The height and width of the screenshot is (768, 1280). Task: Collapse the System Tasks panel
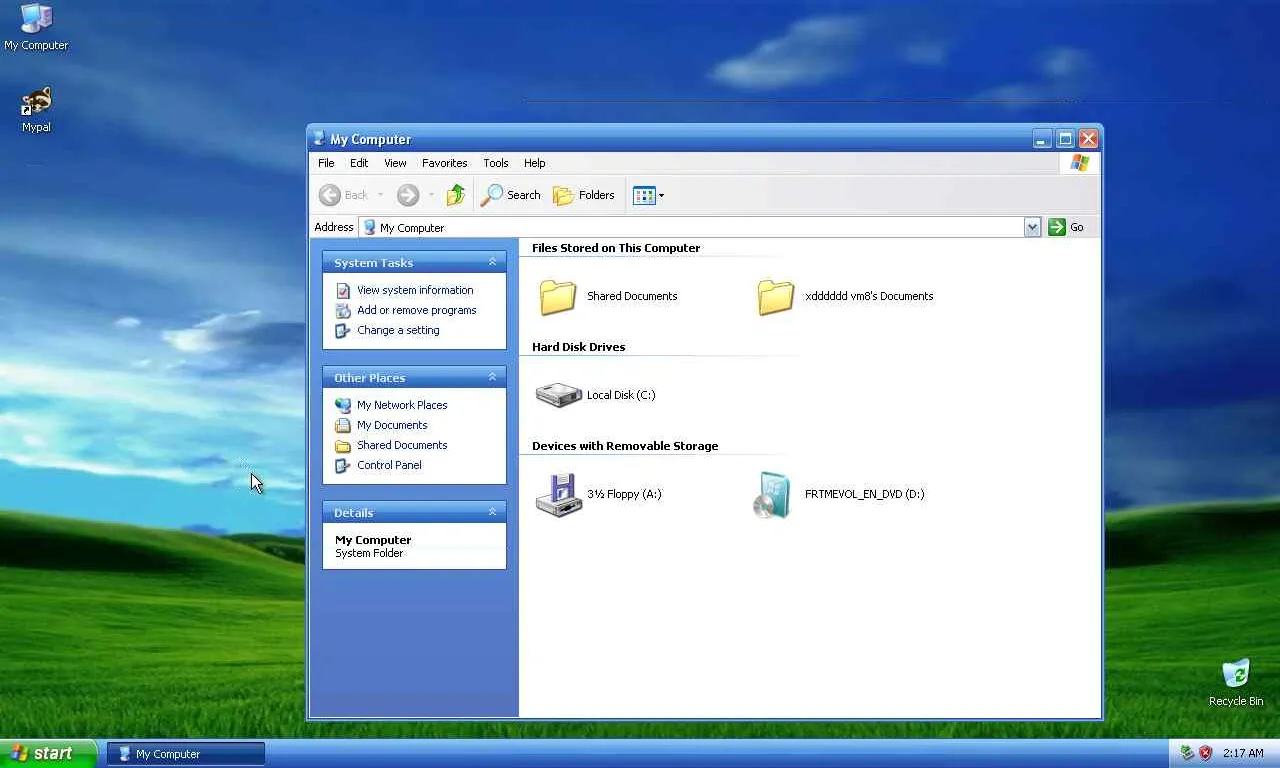(x=492, y=262)
